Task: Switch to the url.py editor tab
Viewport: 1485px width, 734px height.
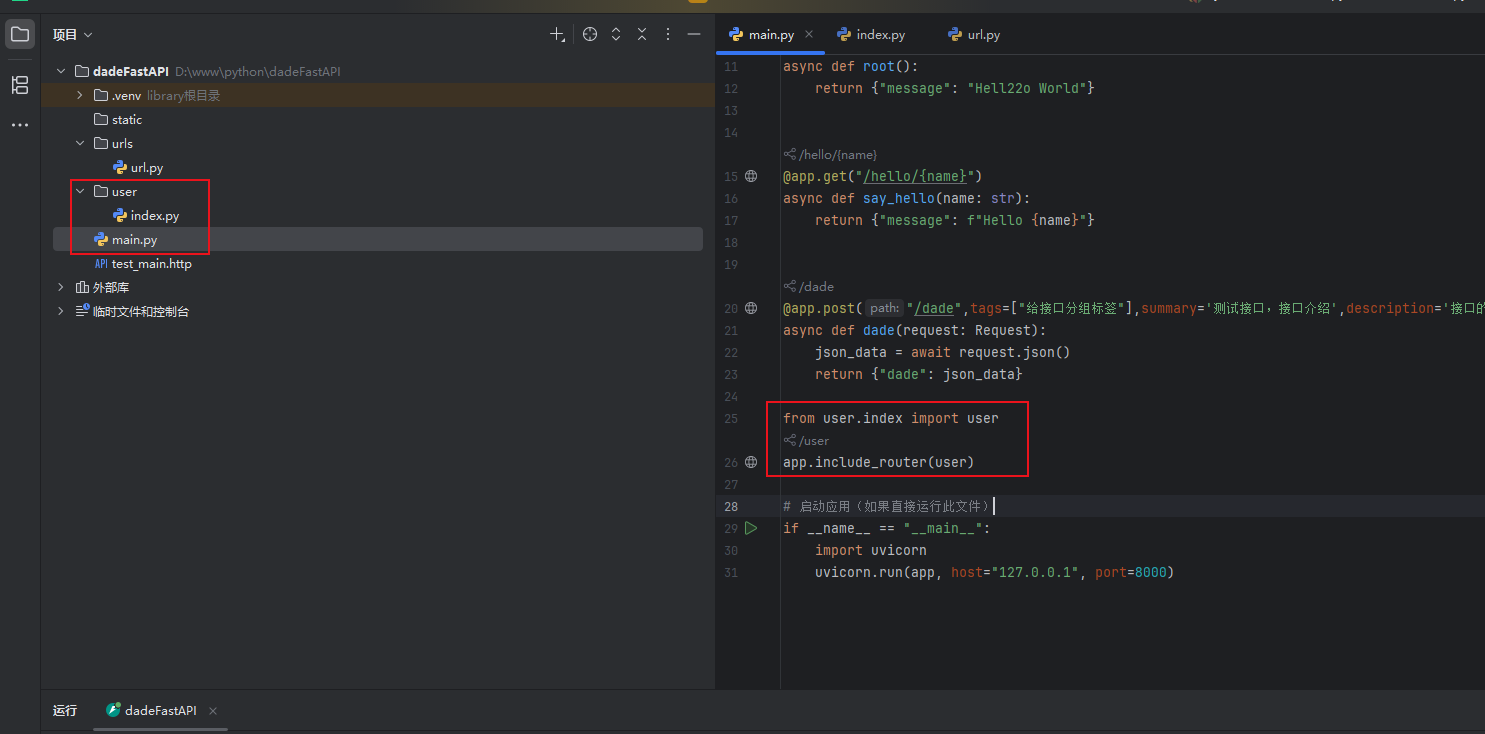Action: pos(973,34)
